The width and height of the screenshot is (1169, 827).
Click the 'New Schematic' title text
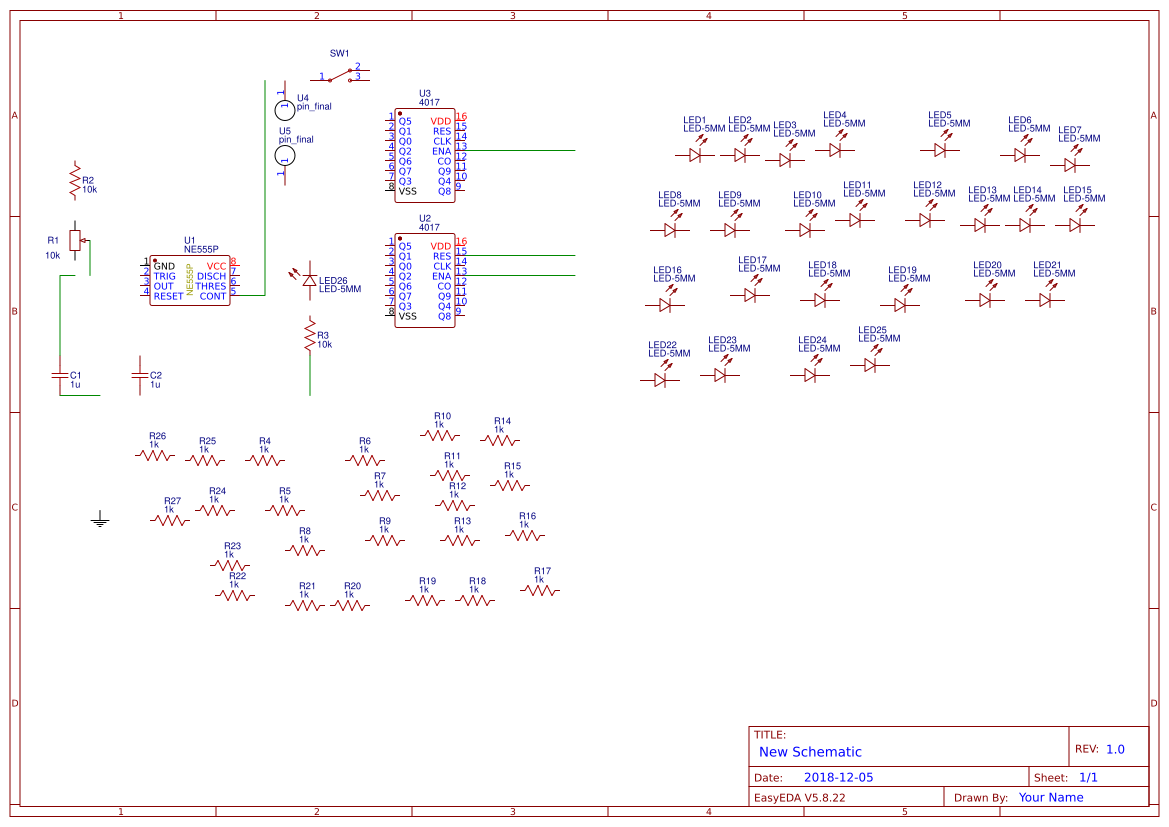pos(810,752)
